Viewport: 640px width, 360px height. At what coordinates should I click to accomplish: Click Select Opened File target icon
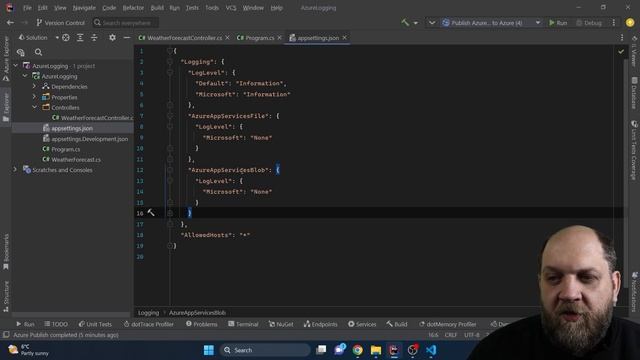[66, 38]
